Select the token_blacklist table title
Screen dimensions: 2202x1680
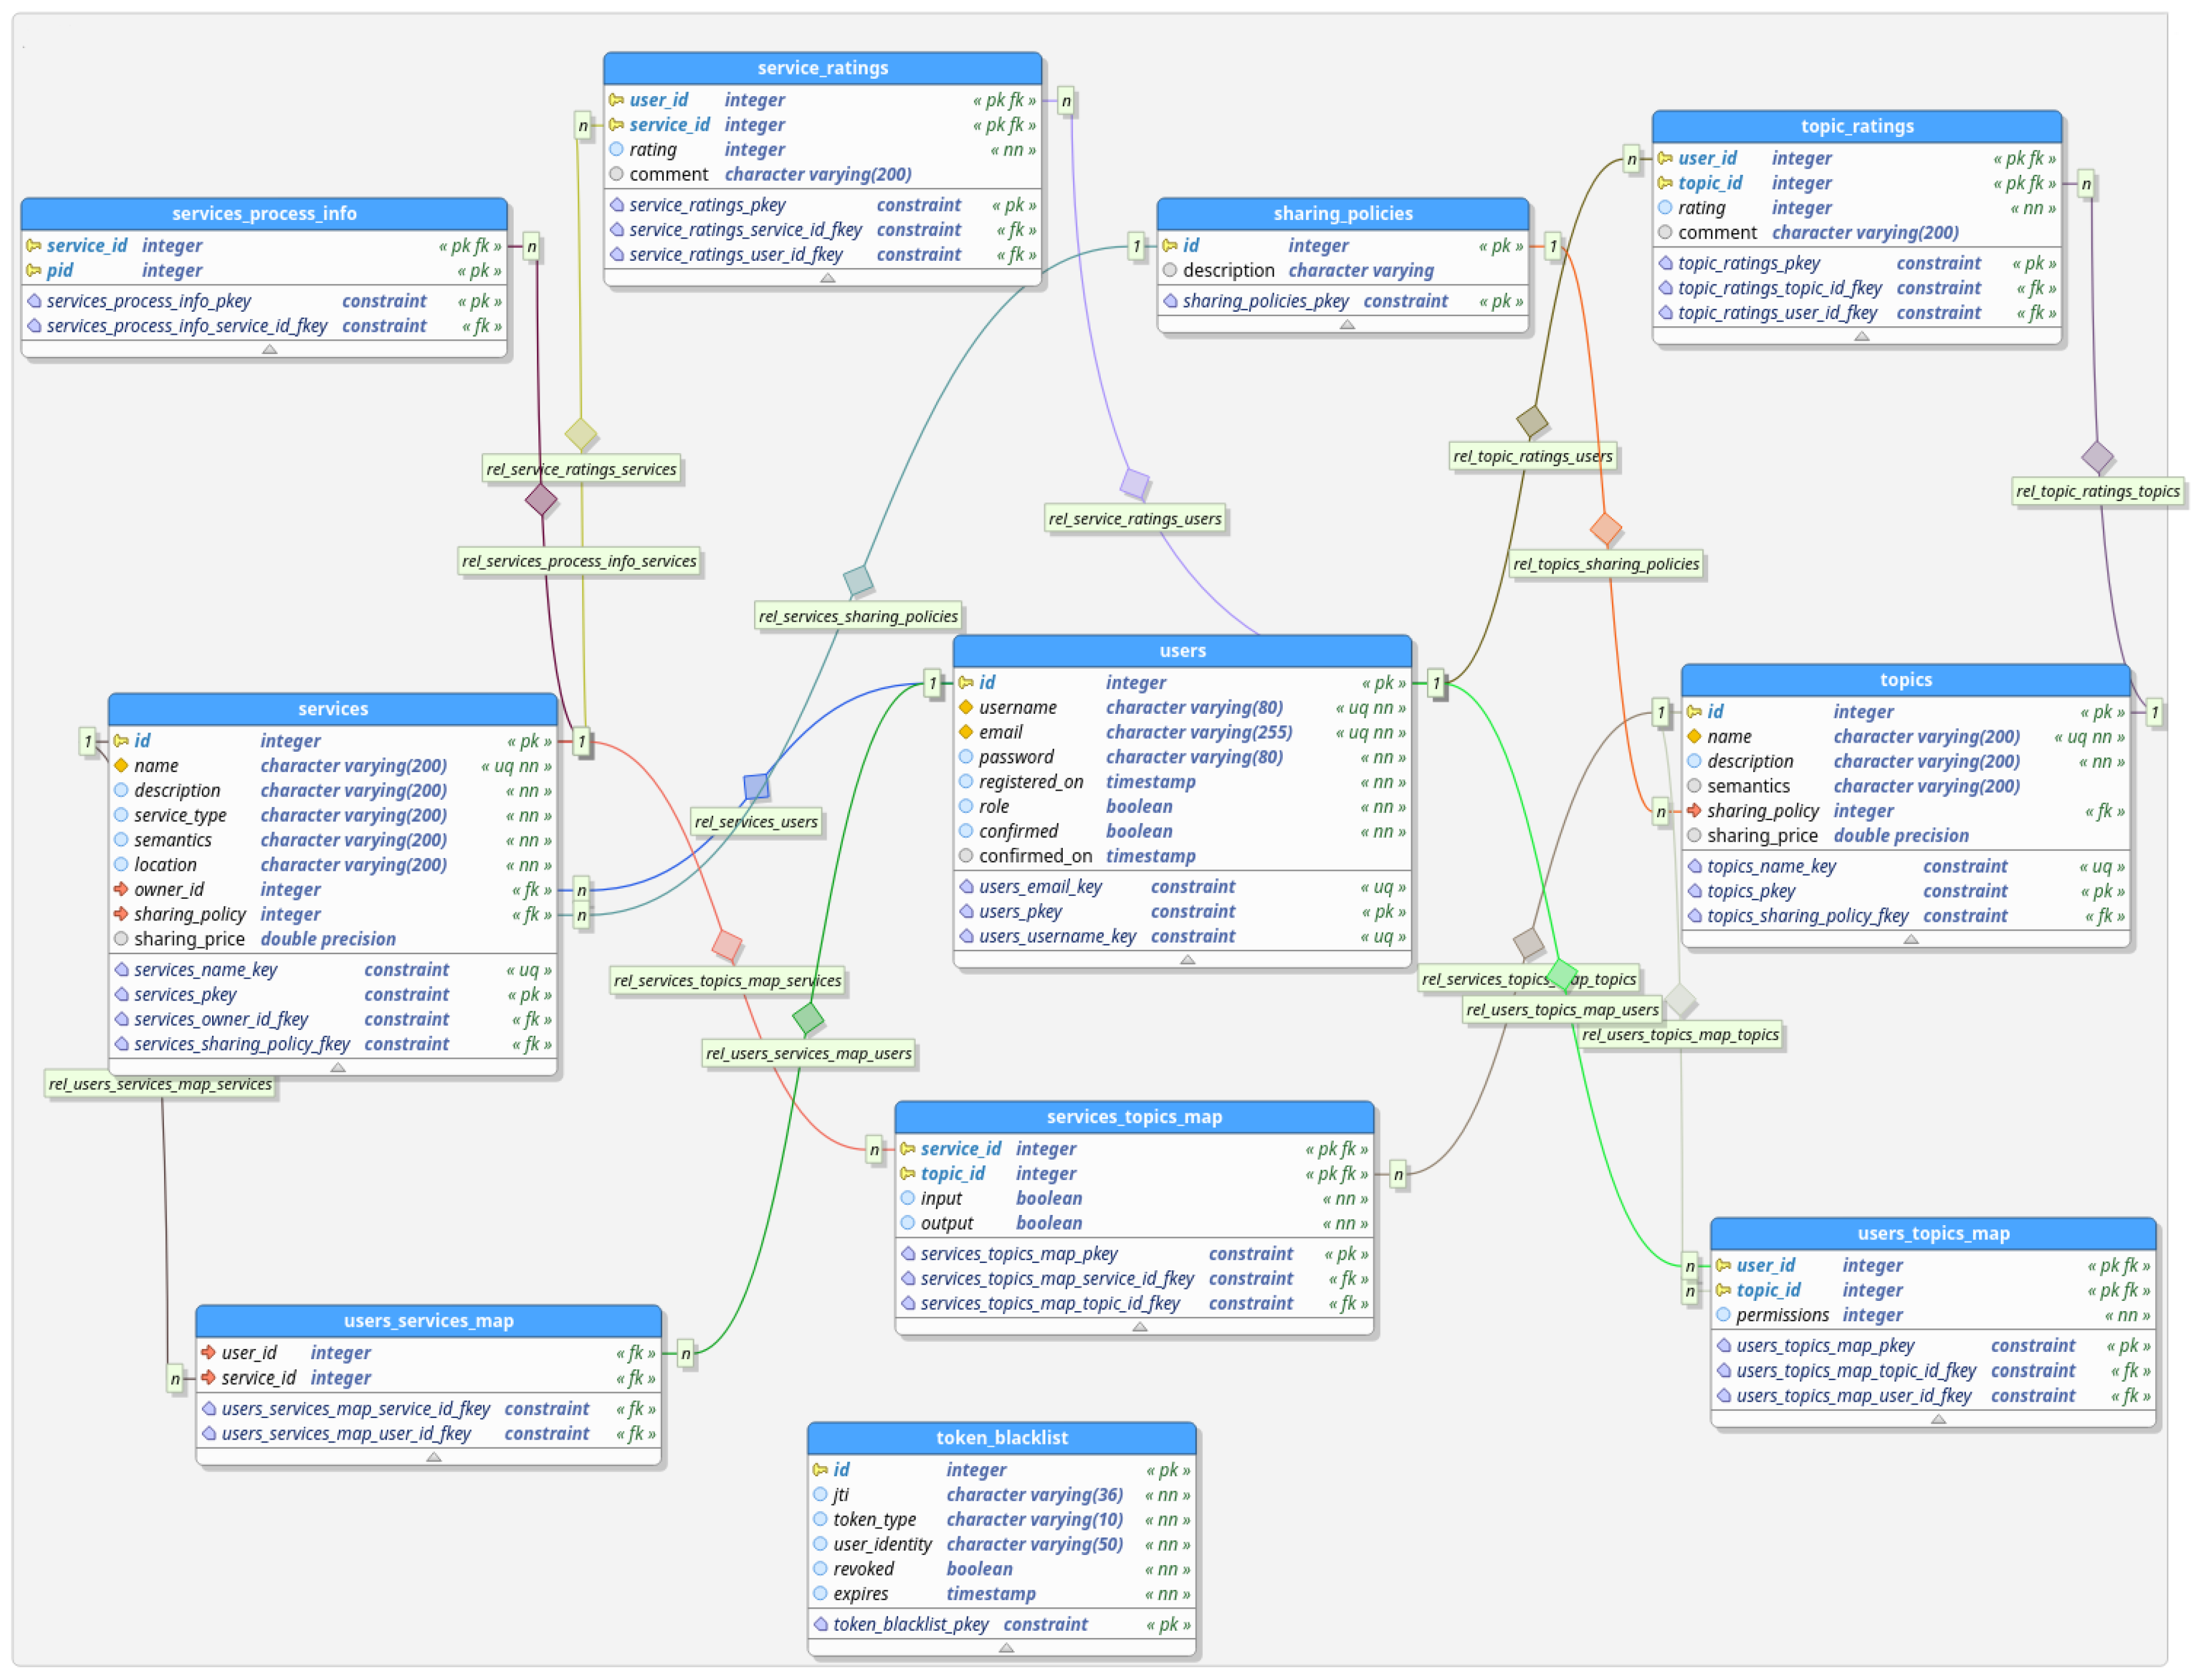point(1002,1437)
